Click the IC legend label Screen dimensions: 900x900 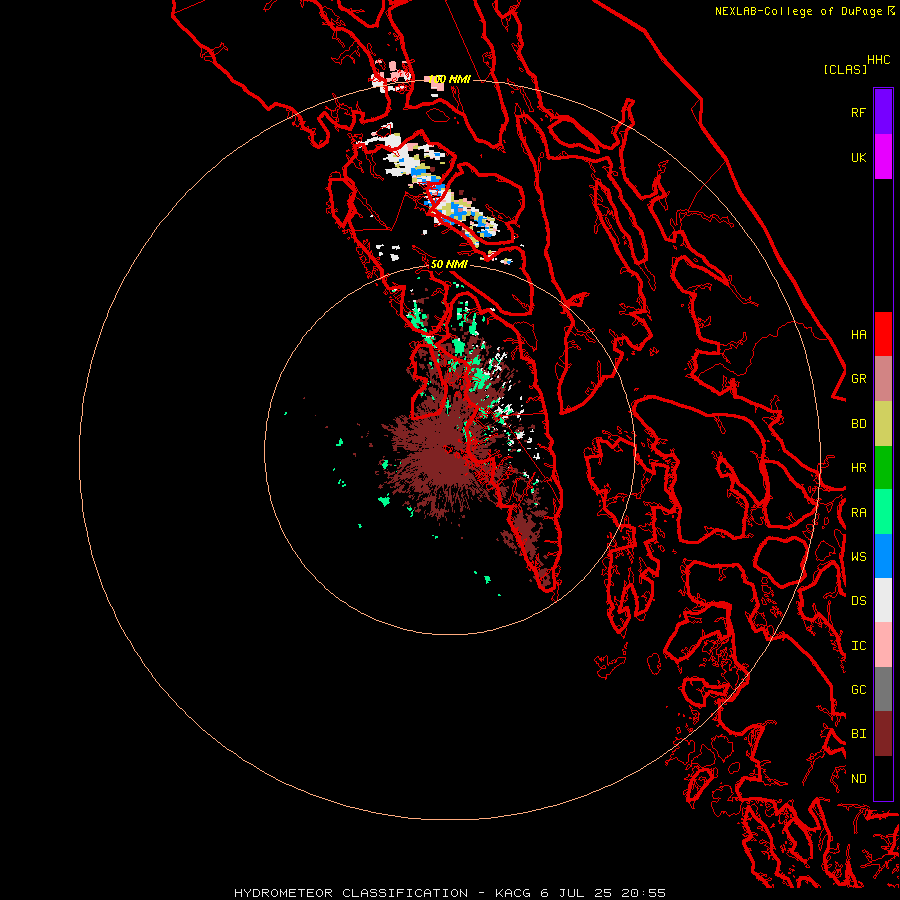(x=858, y=646)
